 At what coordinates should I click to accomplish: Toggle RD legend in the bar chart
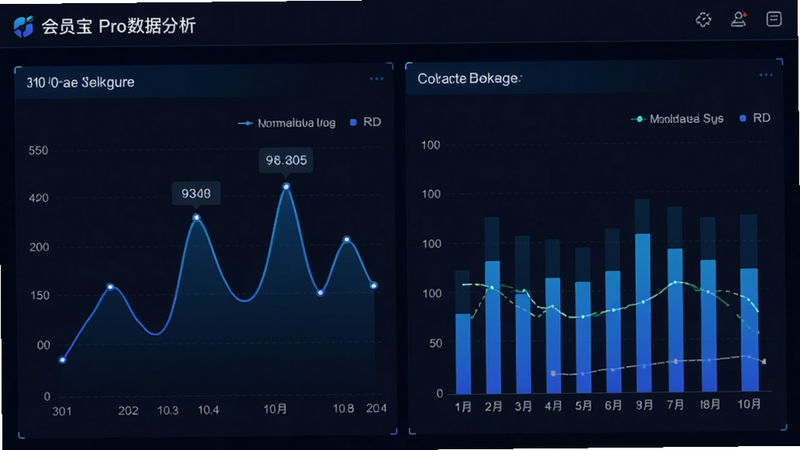(x=755, y=118)
